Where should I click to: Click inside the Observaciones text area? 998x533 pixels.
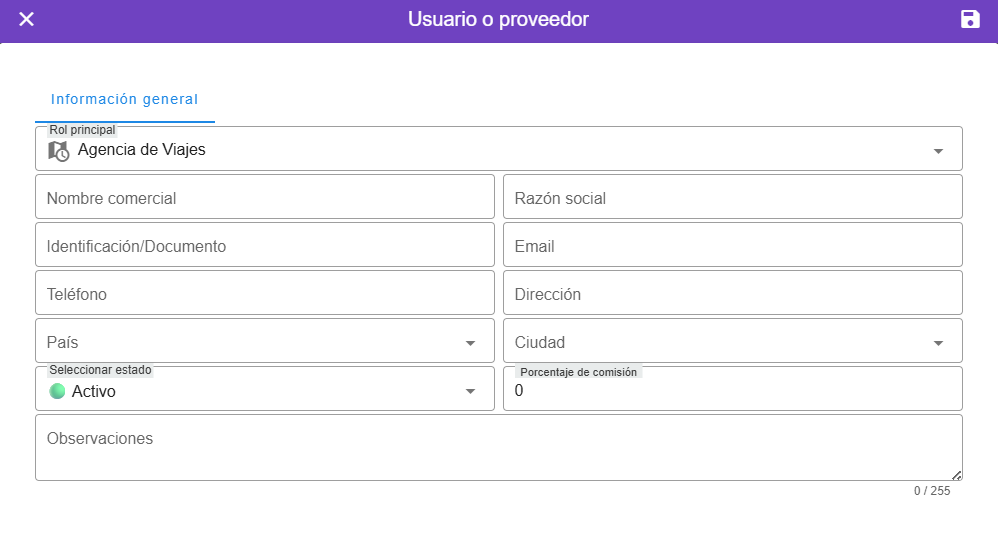point(498,448)
